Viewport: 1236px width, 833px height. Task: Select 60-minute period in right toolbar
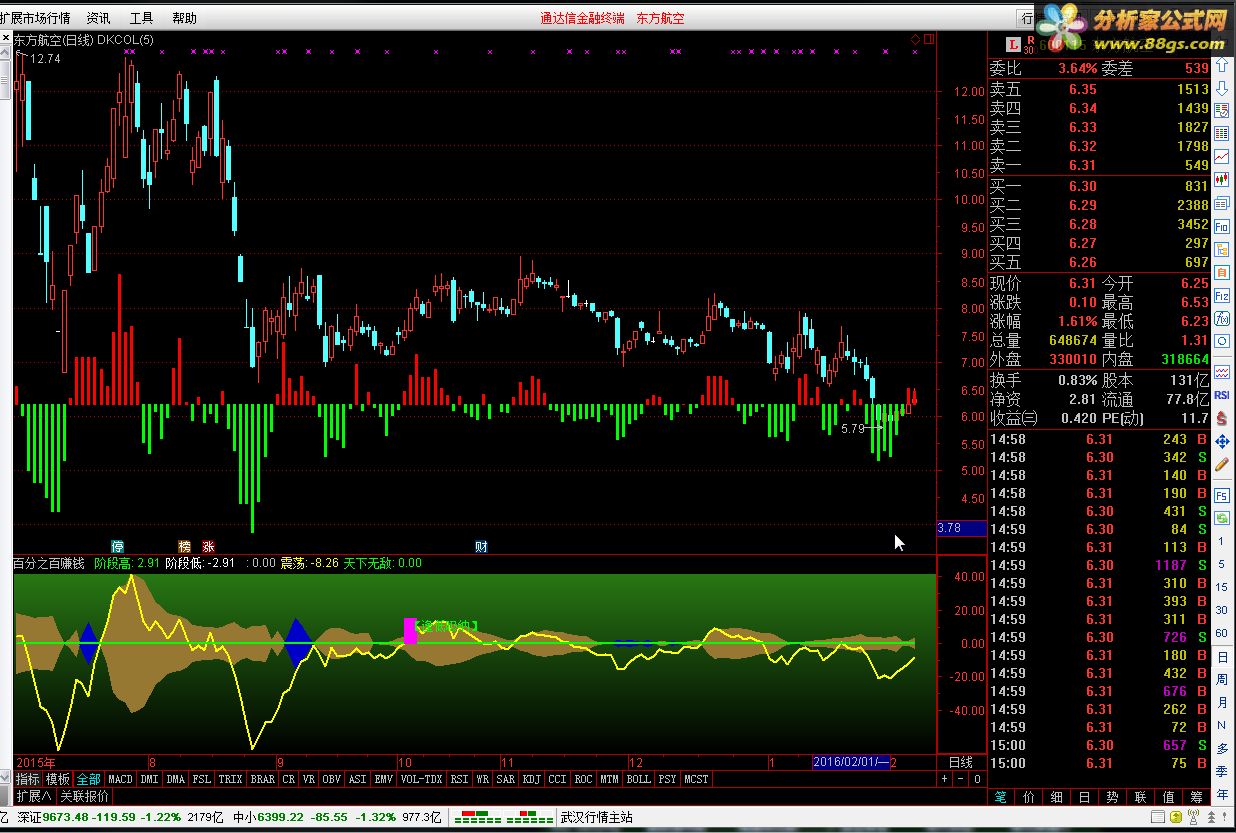point(1222,633)
